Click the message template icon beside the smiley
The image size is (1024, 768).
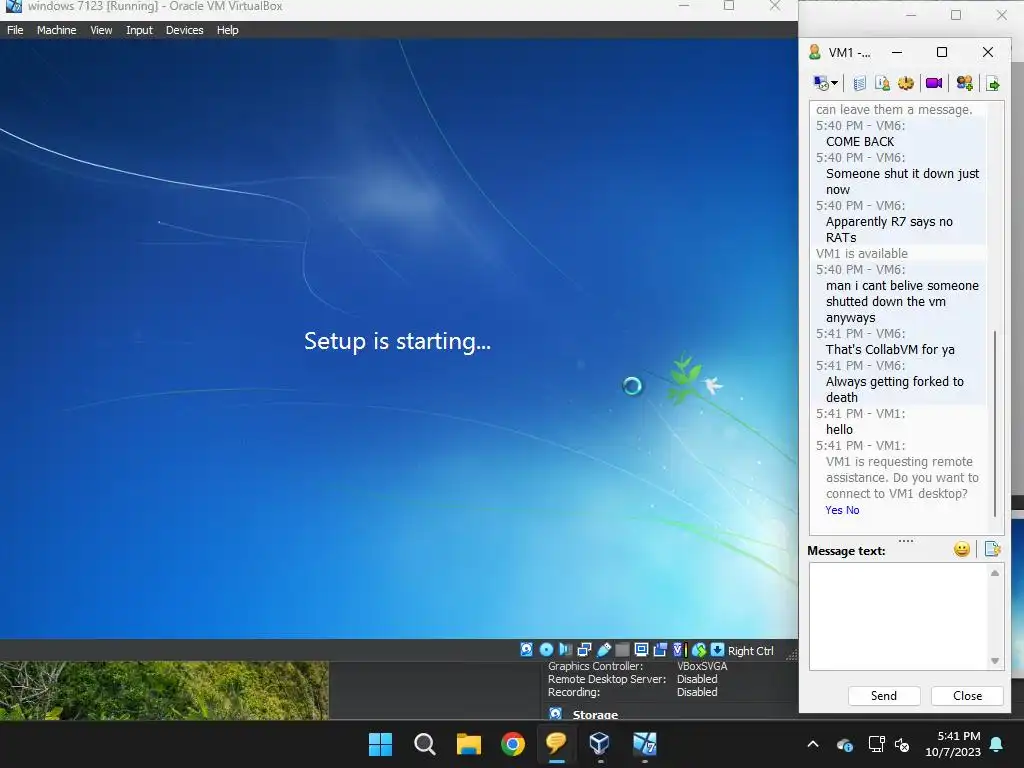pyautogui.click(x=992, y=549)
